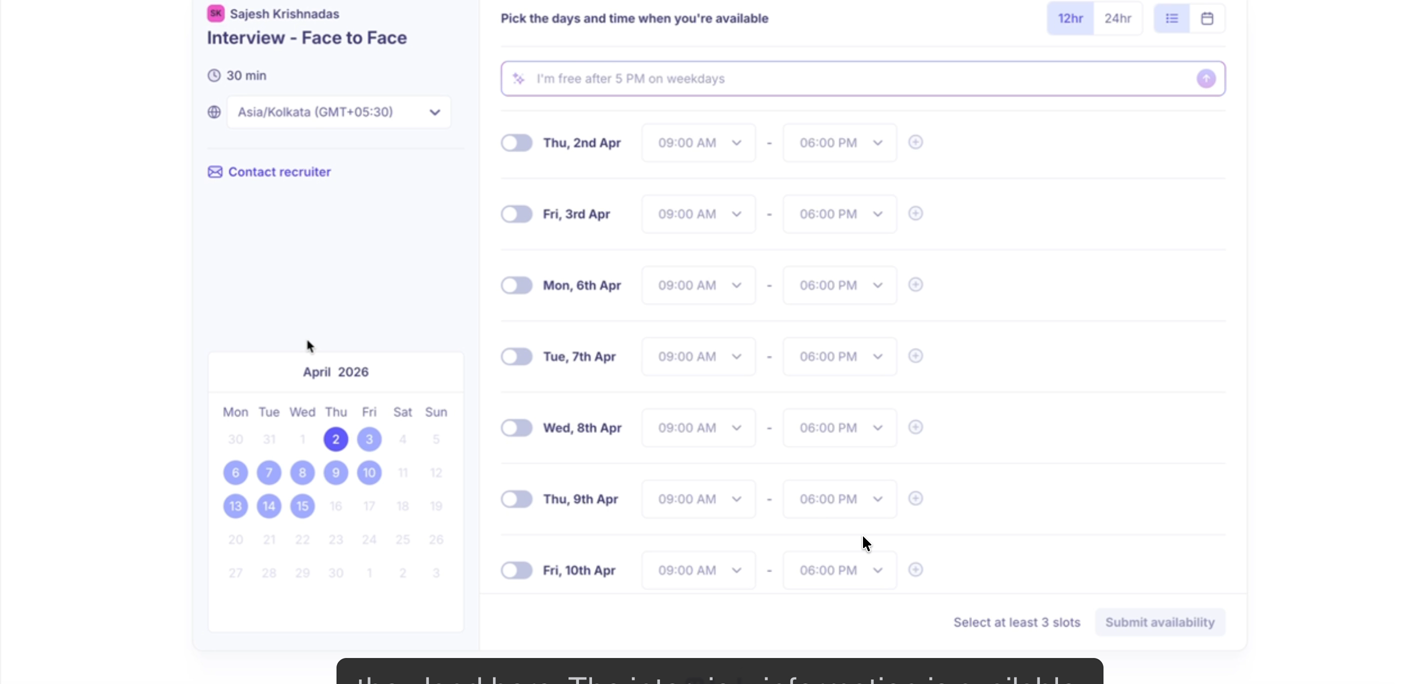
Task: Click the plus icon beside Fri 10th Apr
Action: tap(915, 569)
